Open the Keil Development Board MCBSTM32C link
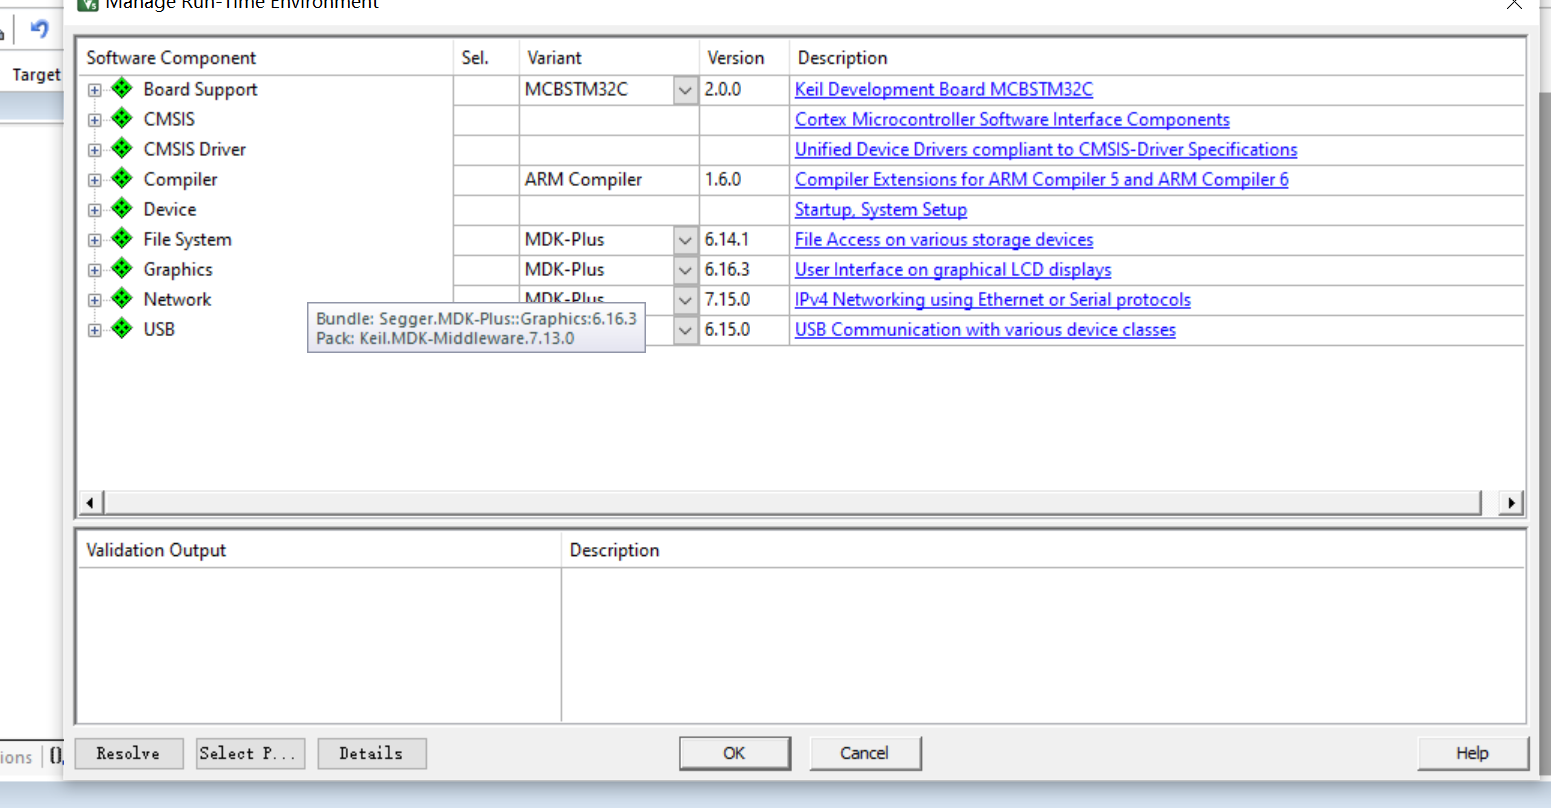The height and width of the screenshot is (808, 1551). (x=943, y=89)
